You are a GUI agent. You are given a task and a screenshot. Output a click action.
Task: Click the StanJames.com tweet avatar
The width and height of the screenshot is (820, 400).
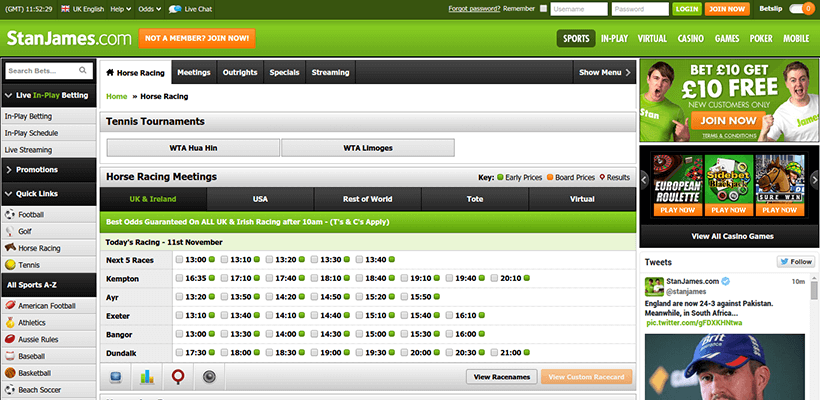pos(654,286)
